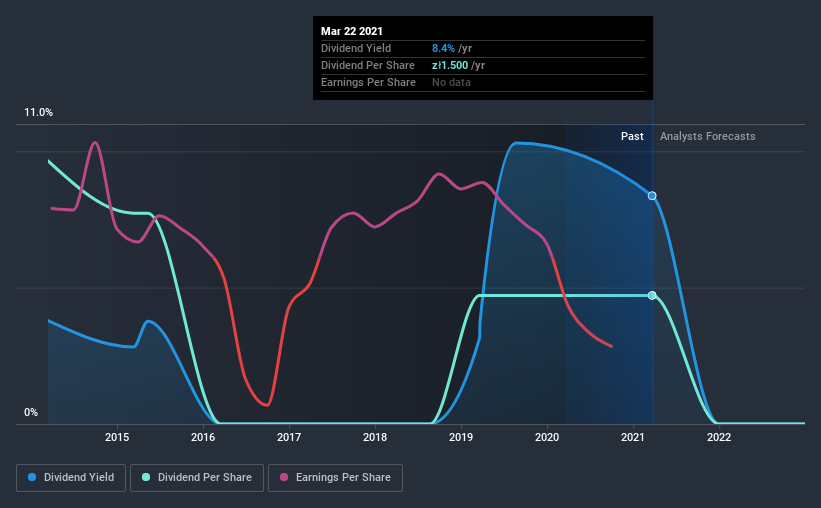Select the 2016 label on the x-axis
Image resolution: width=821 pixels, height=508 pixels.
203,437
